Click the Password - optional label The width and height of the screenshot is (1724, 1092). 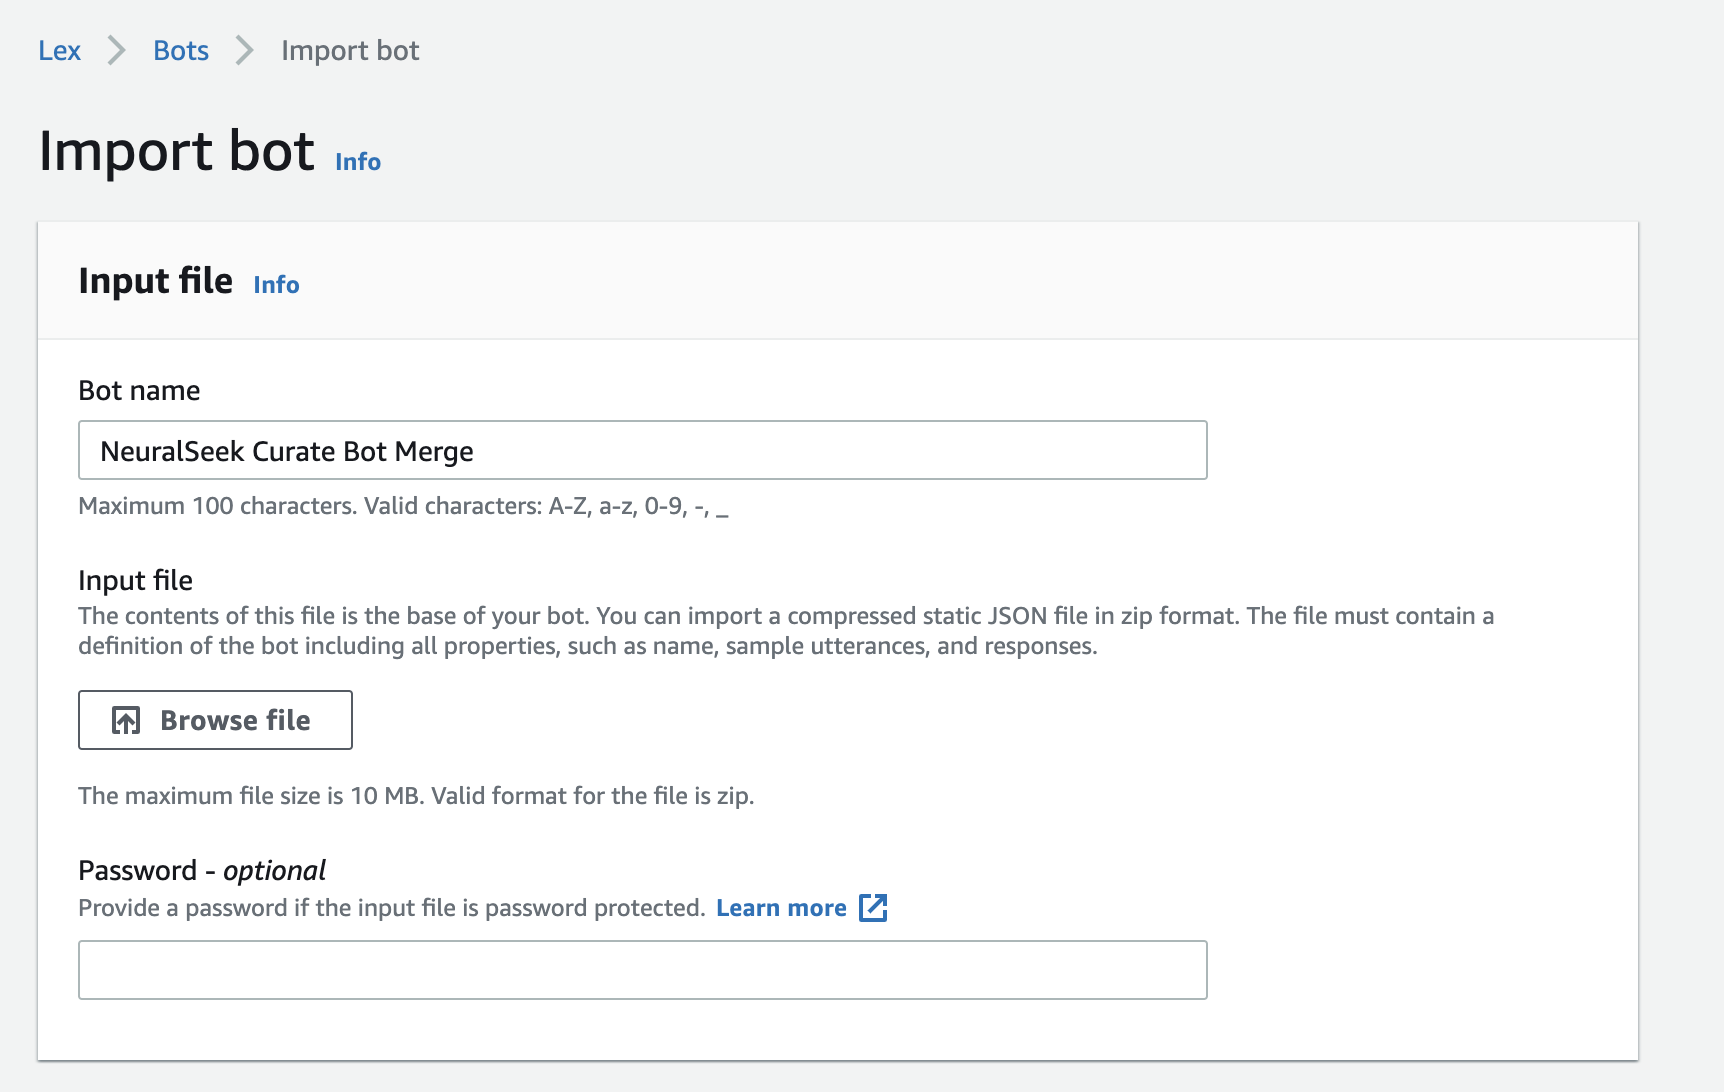tap(202, 871)
